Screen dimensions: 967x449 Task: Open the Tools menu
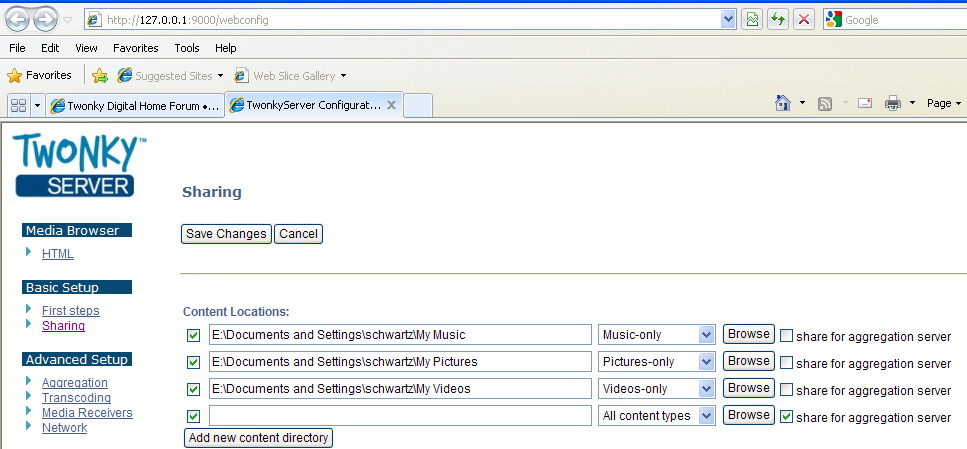click(x=186, y=47)
